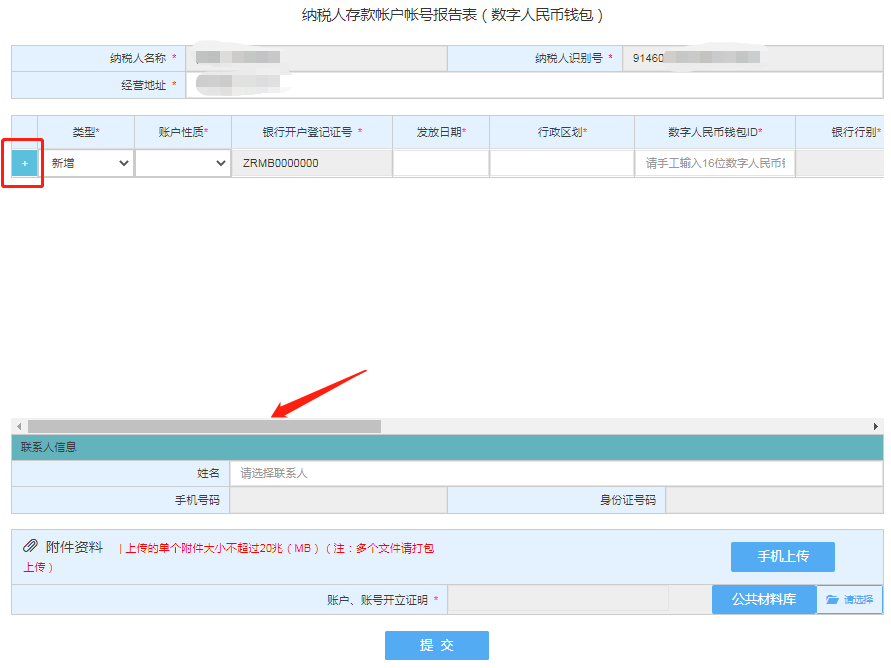The height and width of the screenshot is (668, 891).
Task: Expand the 账户性质 dropdown
Action: click(x=183, y=163)
